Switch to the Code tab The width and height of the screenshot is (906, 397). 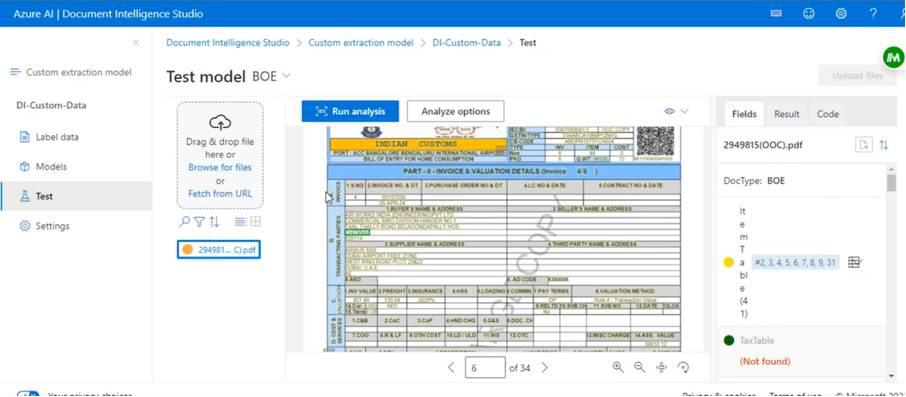(x=827, y=114)
